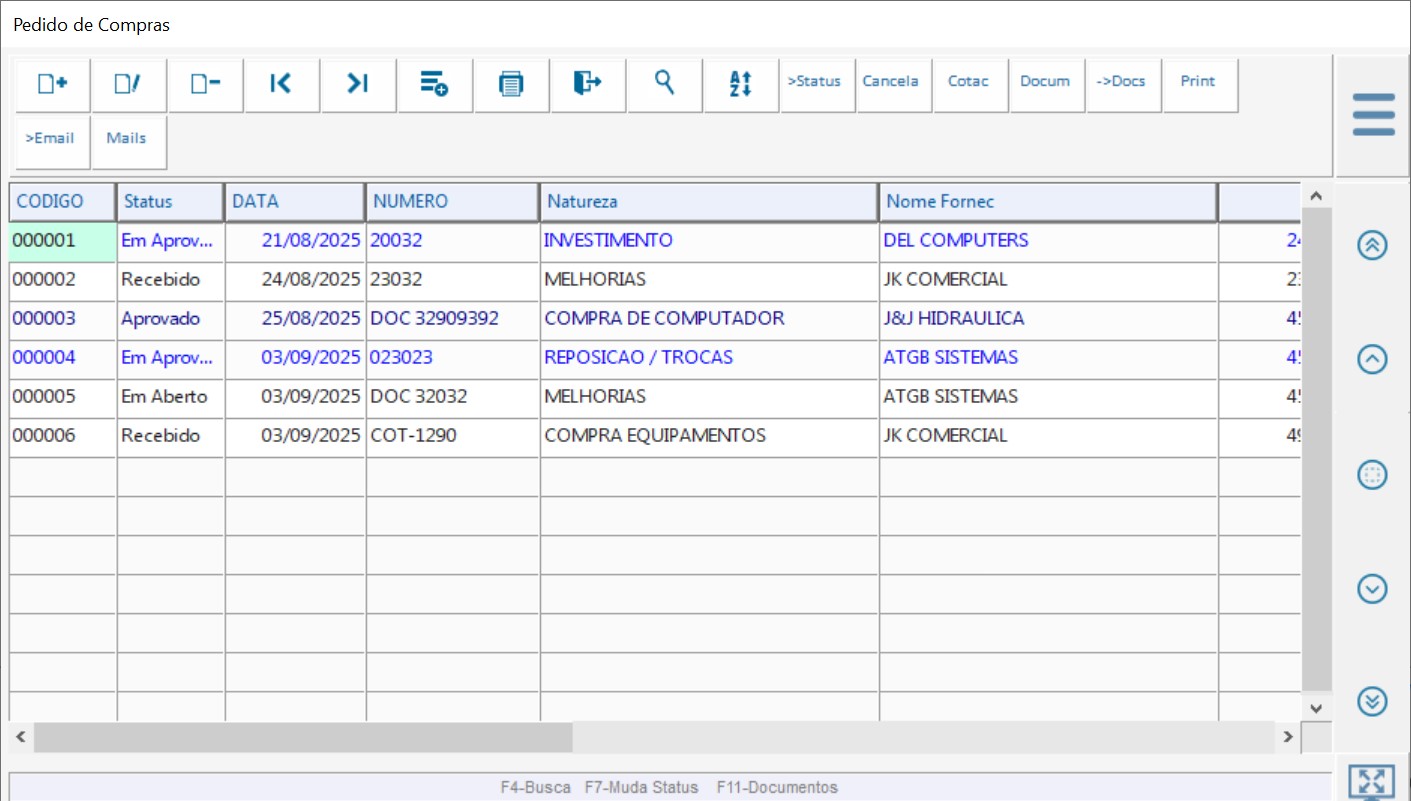Open the hamburger menu on right
Image resolution: width=1411 pixels, height=801 pixels.
coord(1373,115)
